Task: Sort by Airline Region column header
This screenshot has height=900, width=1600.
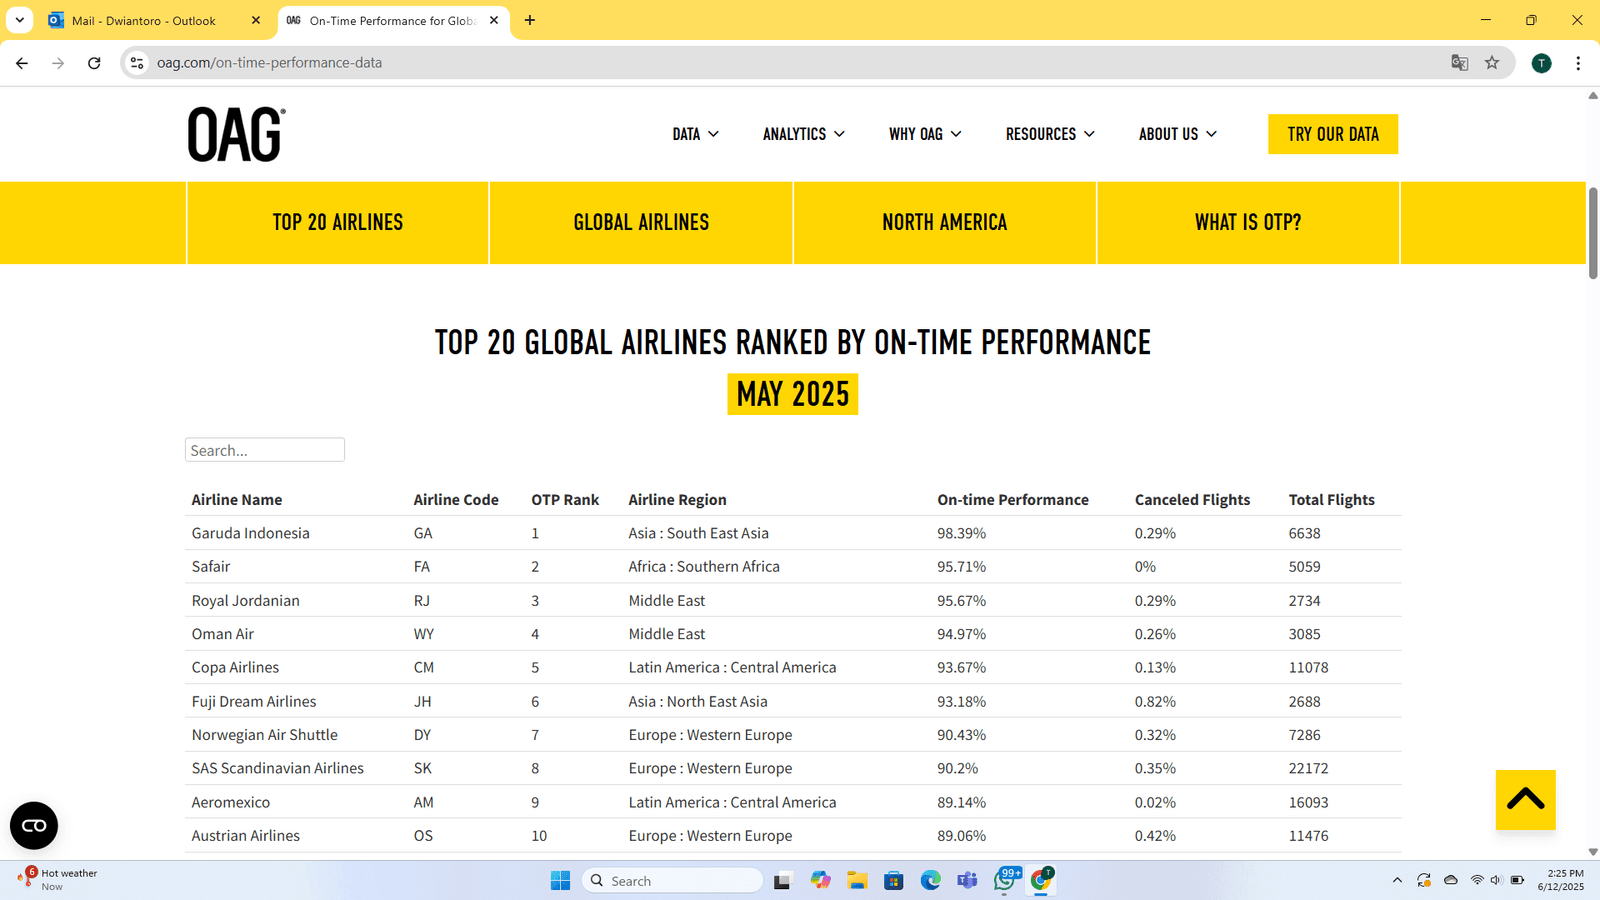Action: 678,500
